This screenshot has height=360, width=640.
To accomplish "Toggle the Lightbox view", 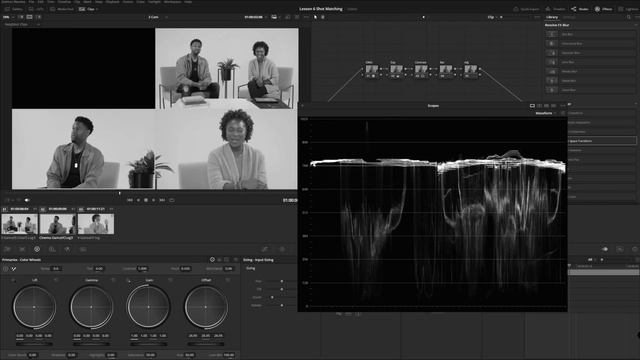I will (x=629, y=9).
